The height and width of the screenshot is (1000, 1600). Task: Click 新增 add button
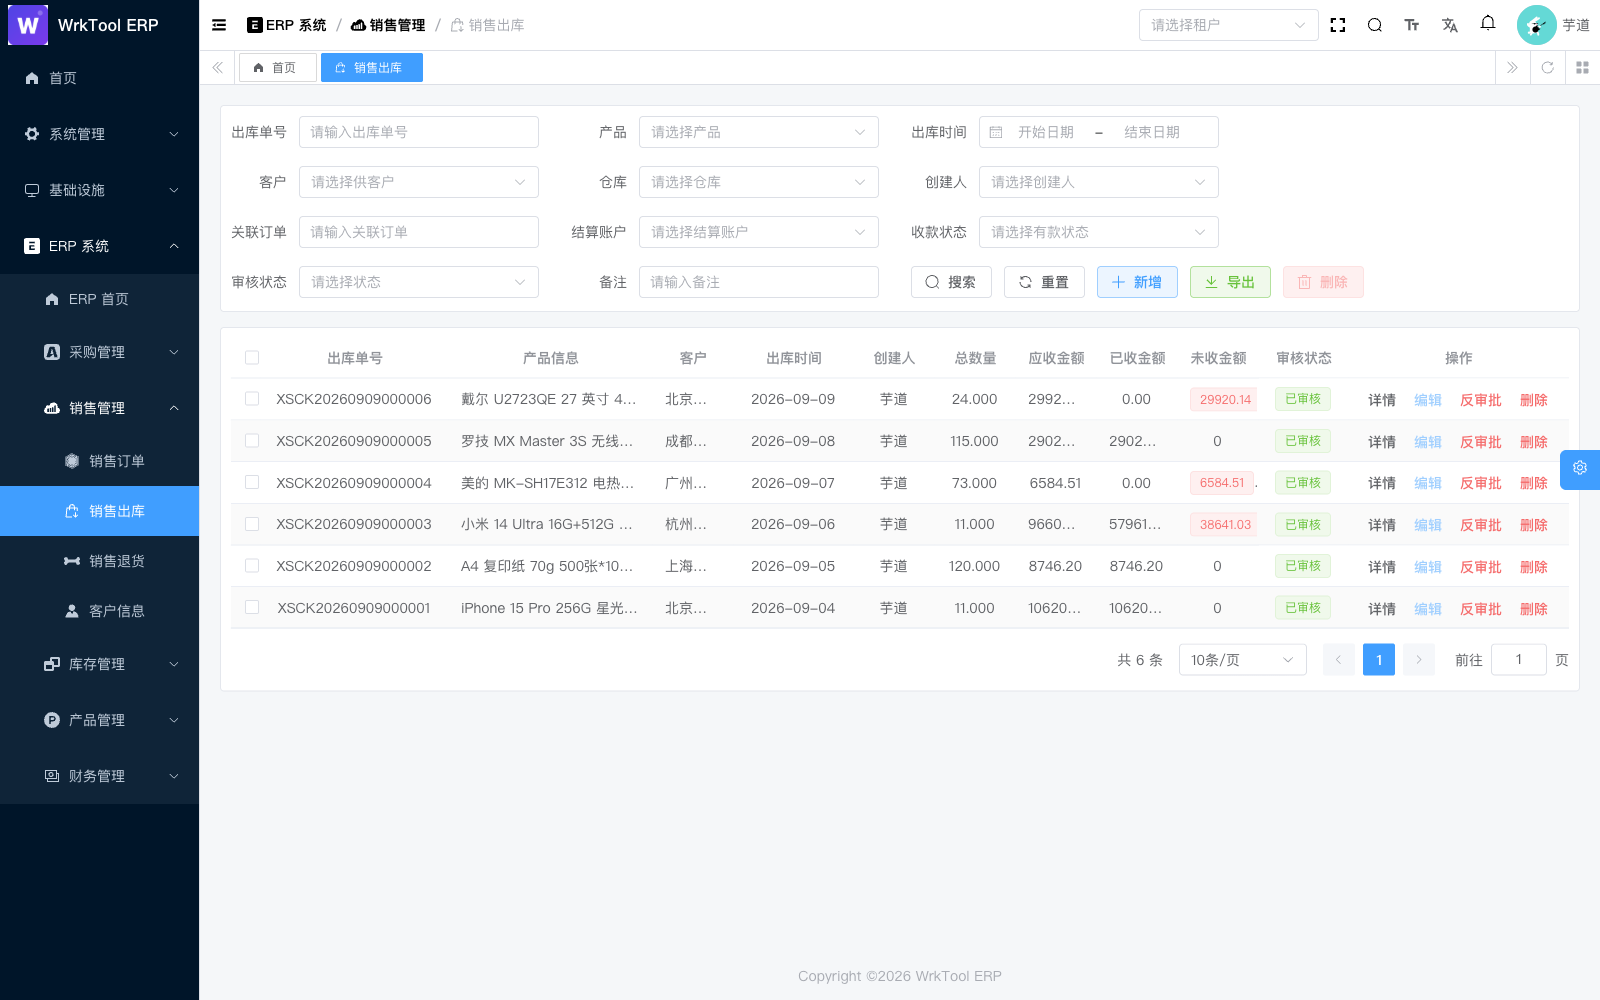(x=1137, y=282)
